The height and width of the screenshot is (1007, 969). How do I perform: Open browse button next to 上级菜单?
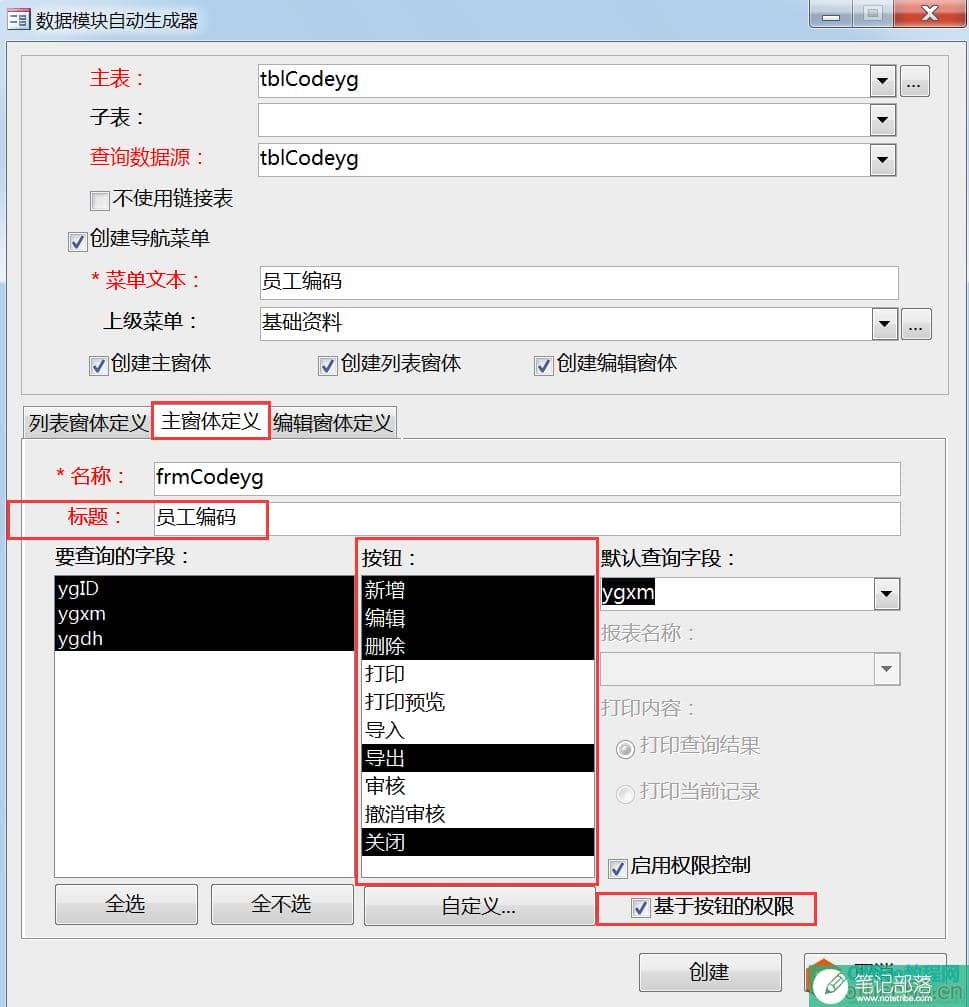[x=916, y=324]
